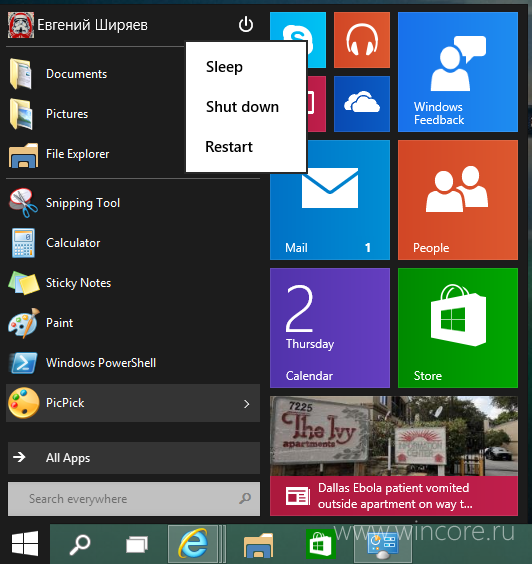Open the Documents folder icon
The width and height of the screenshot is (532, 564).
coord(21,74)
